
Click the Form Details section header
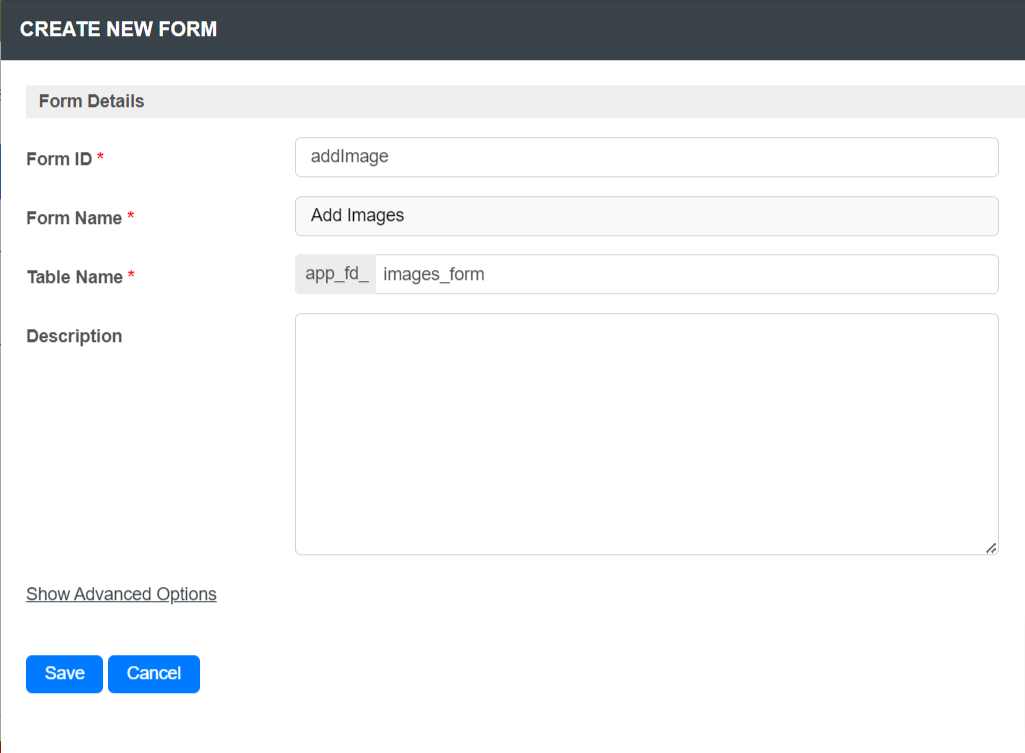point(91,101)
